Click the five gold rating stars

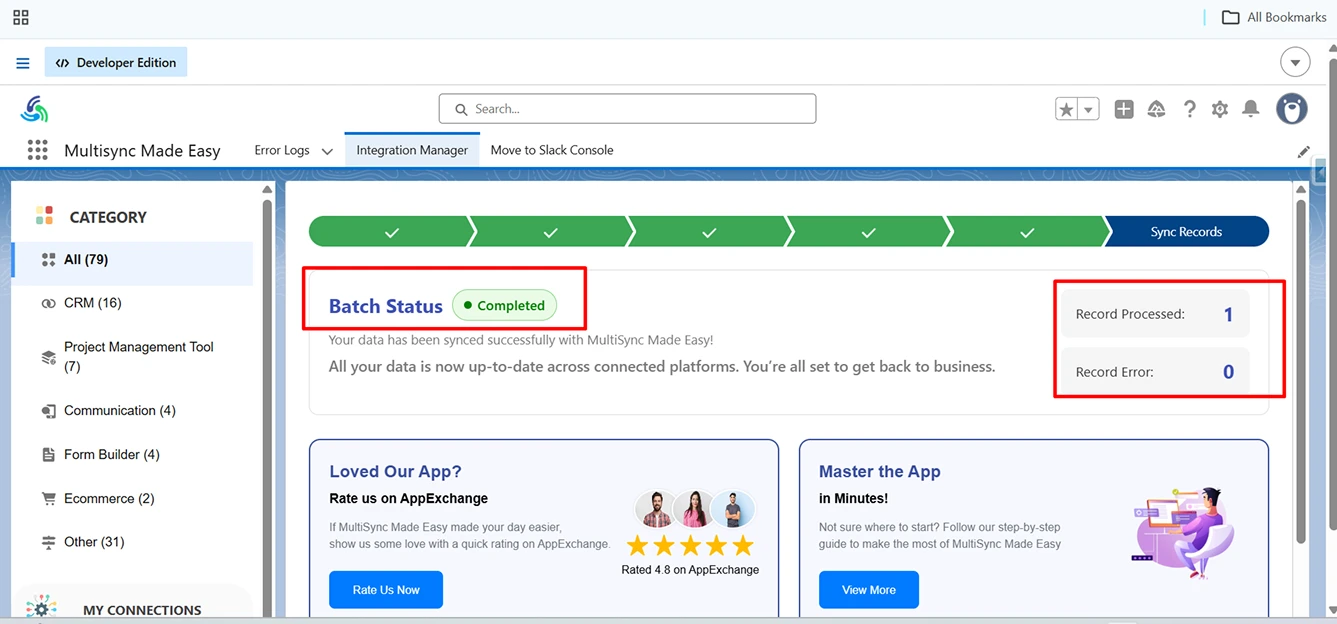[x=690, y=546]
